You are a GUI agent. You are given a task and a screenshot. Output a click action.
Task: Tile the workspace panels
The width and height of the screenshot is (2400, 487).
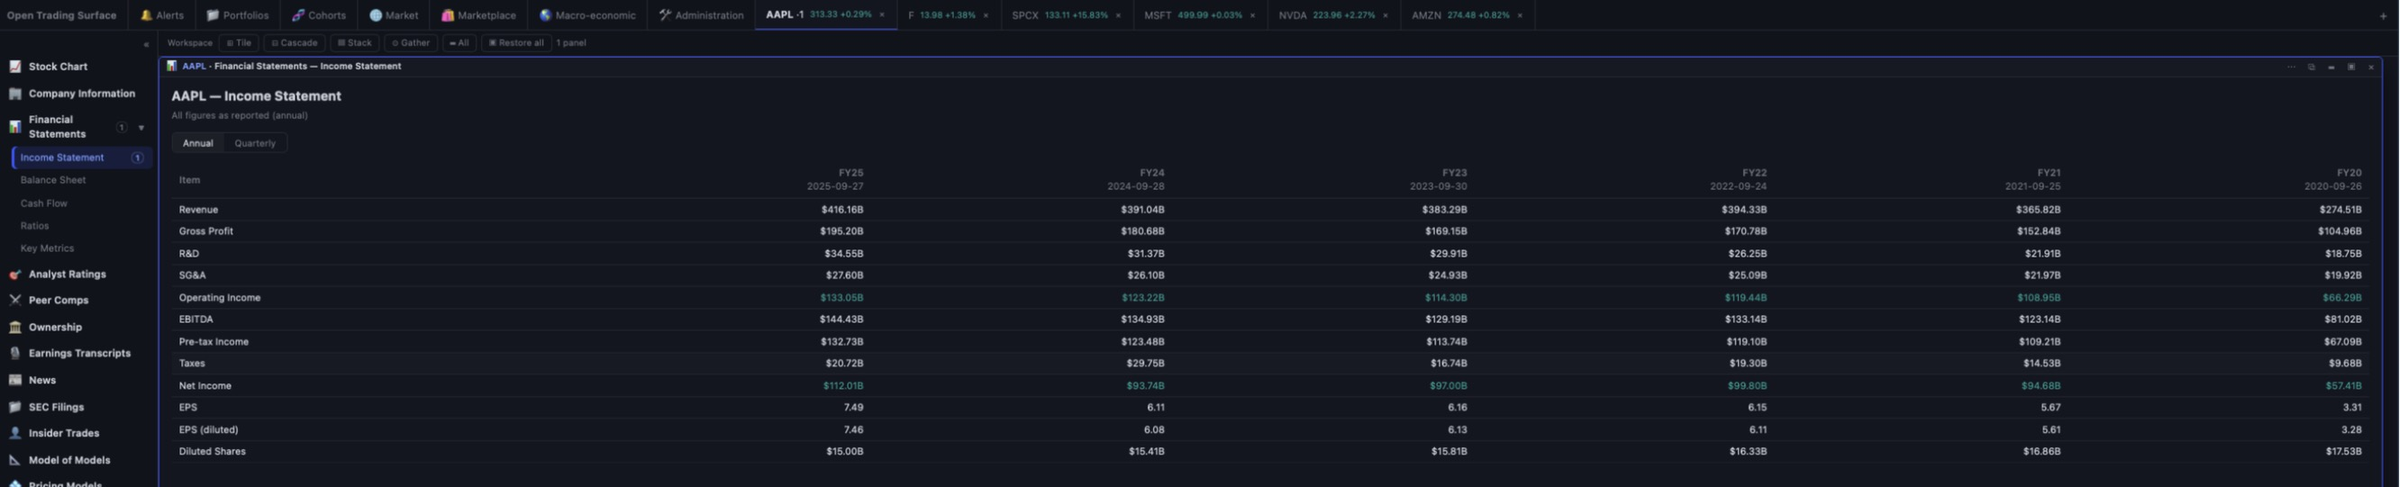239,43
